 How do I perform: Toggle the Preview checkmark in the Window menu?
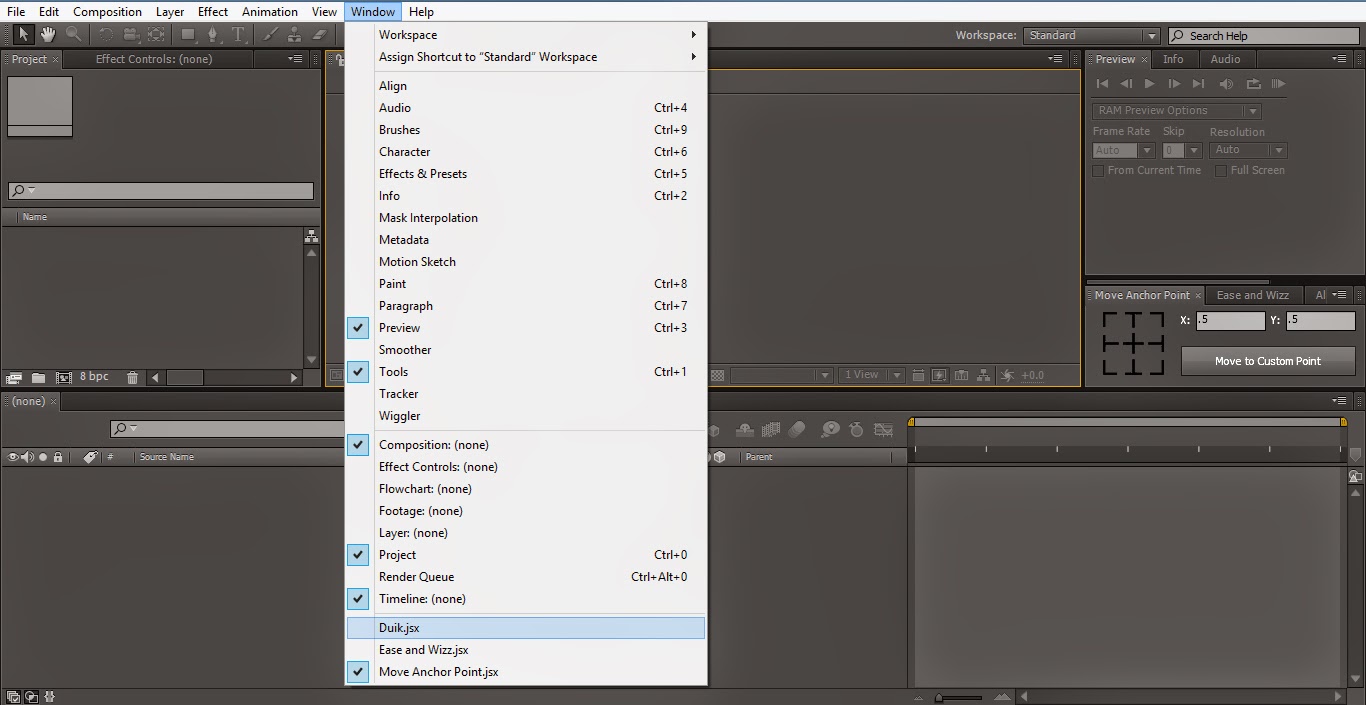coord(357,327)
